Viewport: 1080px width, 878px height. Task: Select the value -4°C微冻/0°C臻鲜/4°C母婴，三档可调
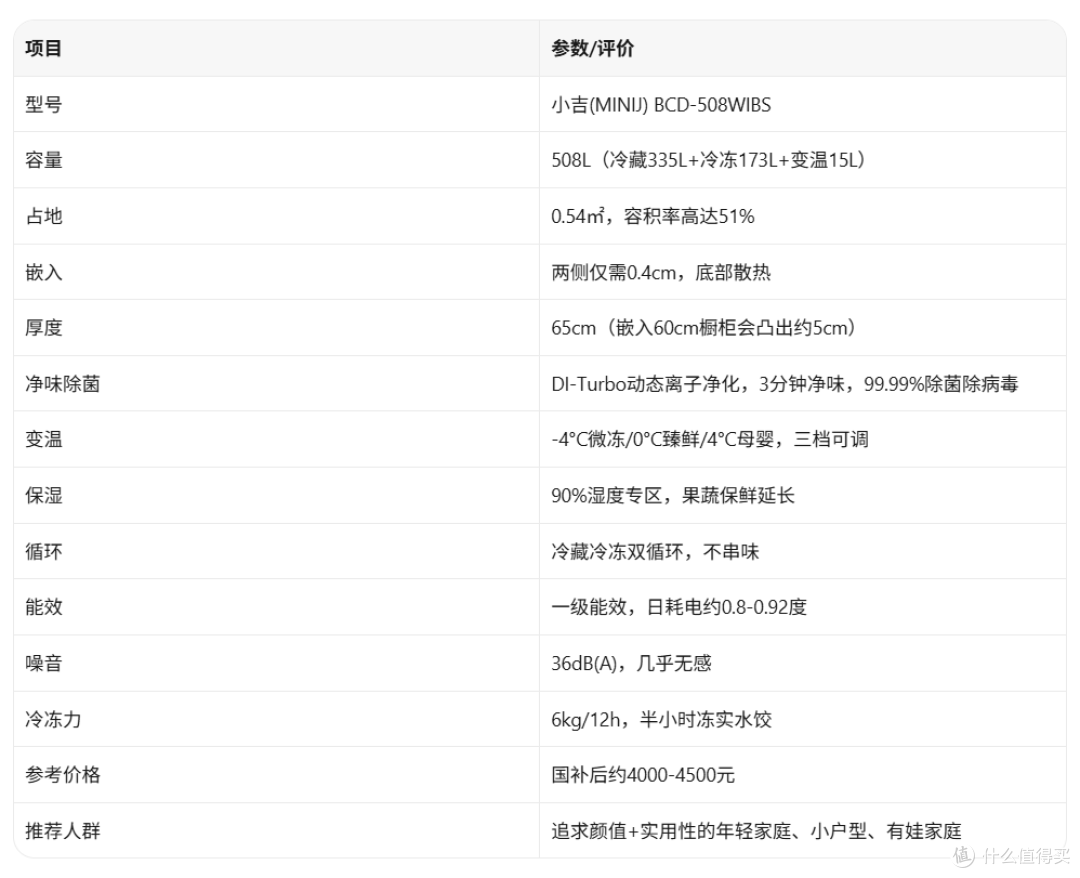pyautogui.click(x=709, y=439)
